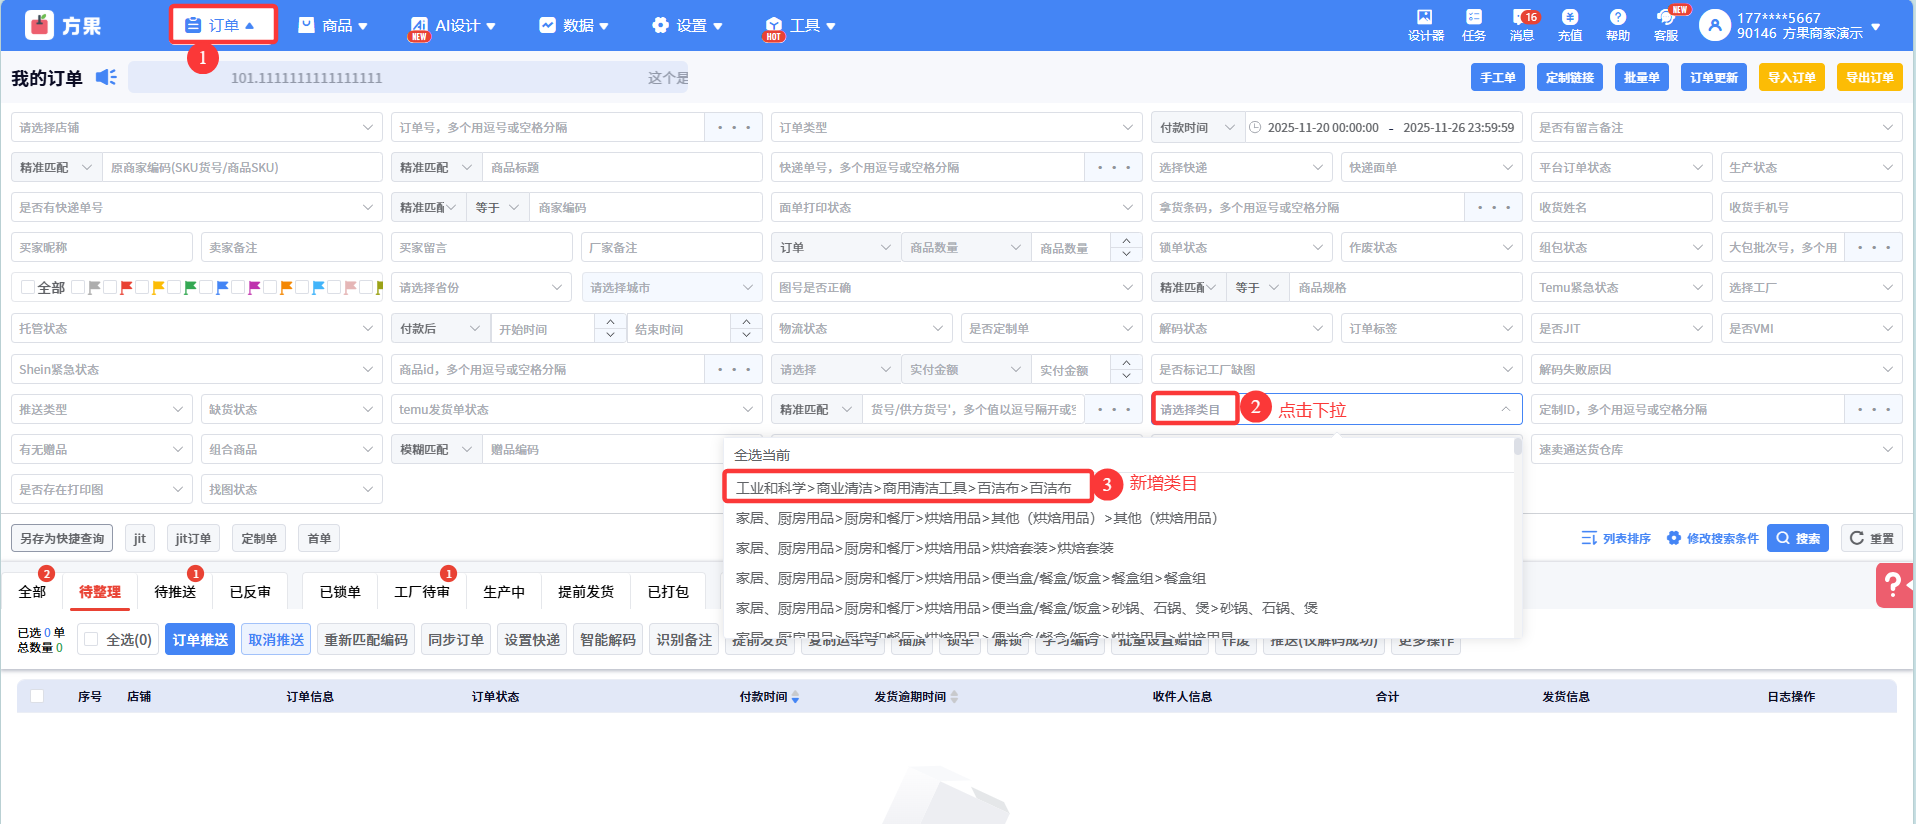Check the 全部 flags checkbox
1916x824 pixels.
[x=28, y=288]
